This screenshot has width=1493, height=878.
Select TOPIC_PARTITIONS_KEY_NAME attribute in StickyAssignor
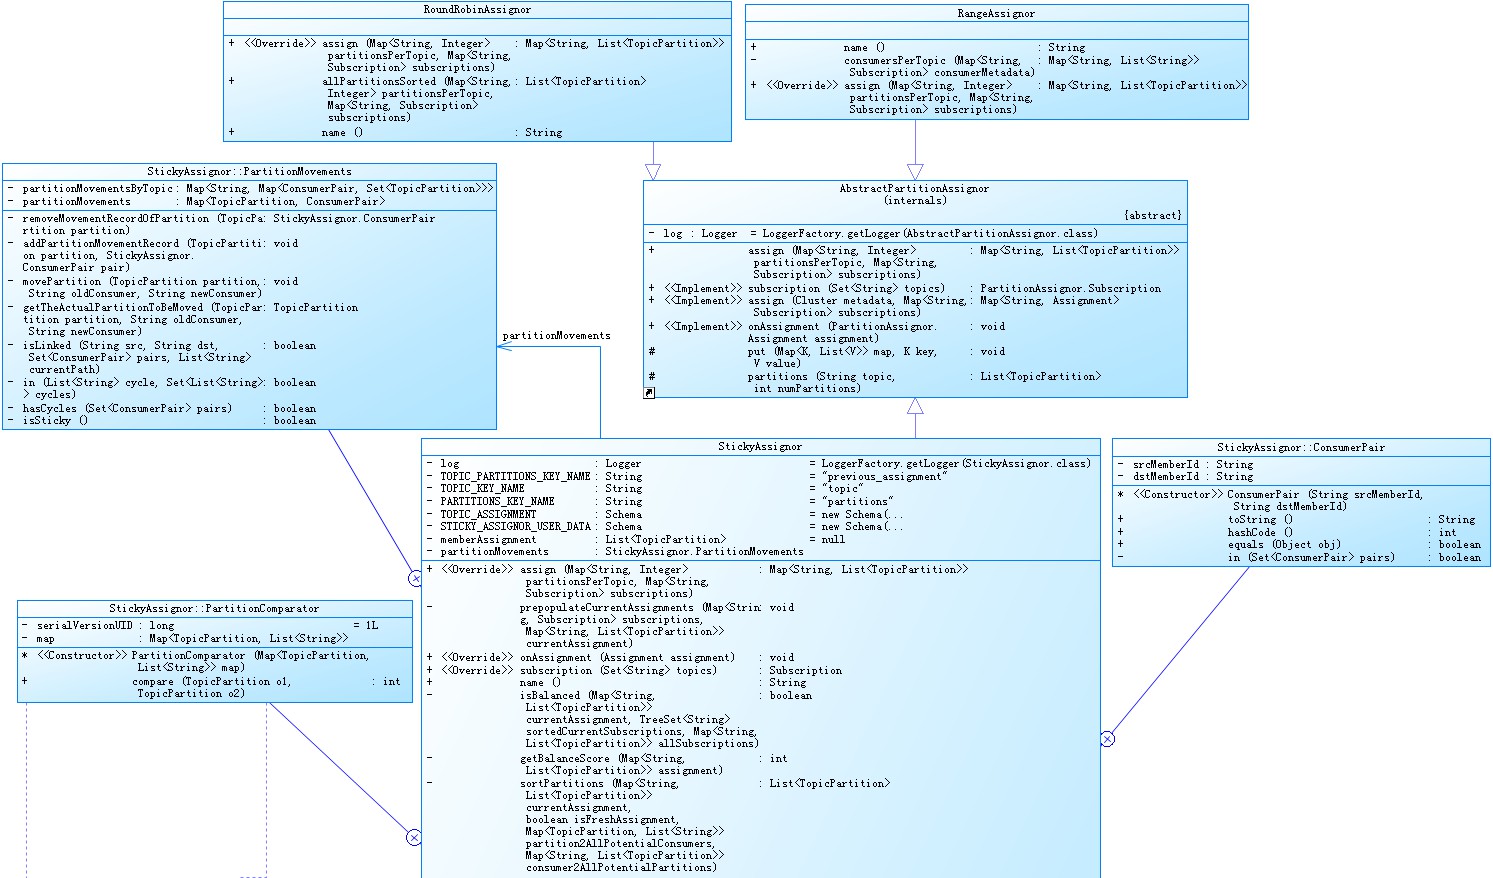point(686,476)
